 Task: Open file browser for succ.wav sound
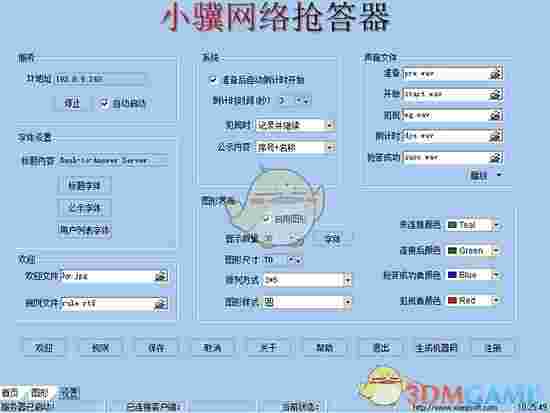point(496,158)
